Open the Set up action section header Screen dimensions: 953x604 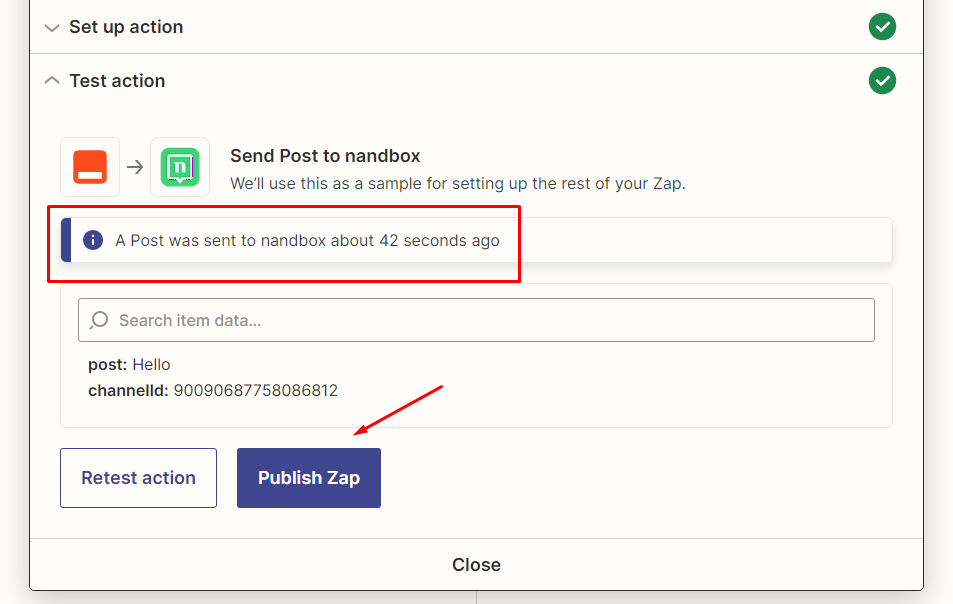pos(126,27)
